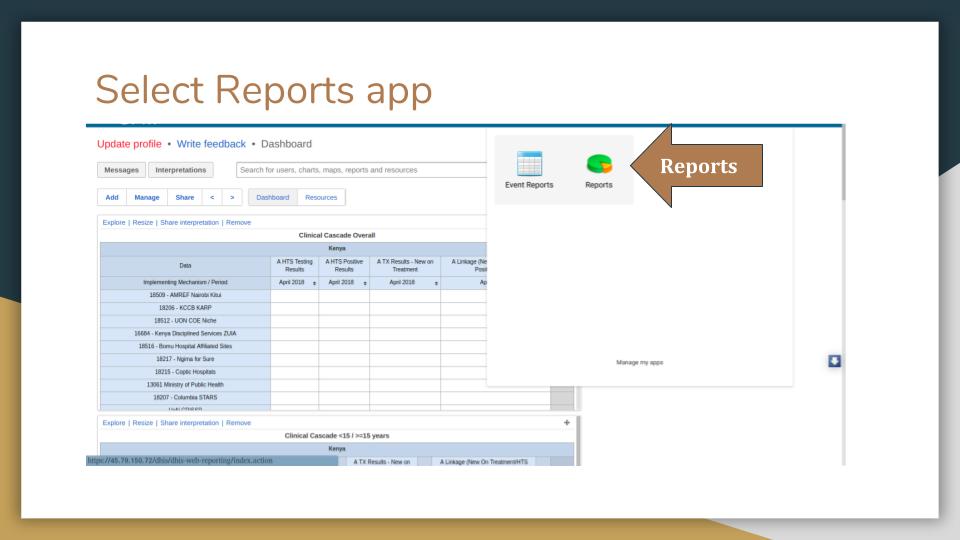Open the Reports app pie chart icon

[x=599, y=164]
